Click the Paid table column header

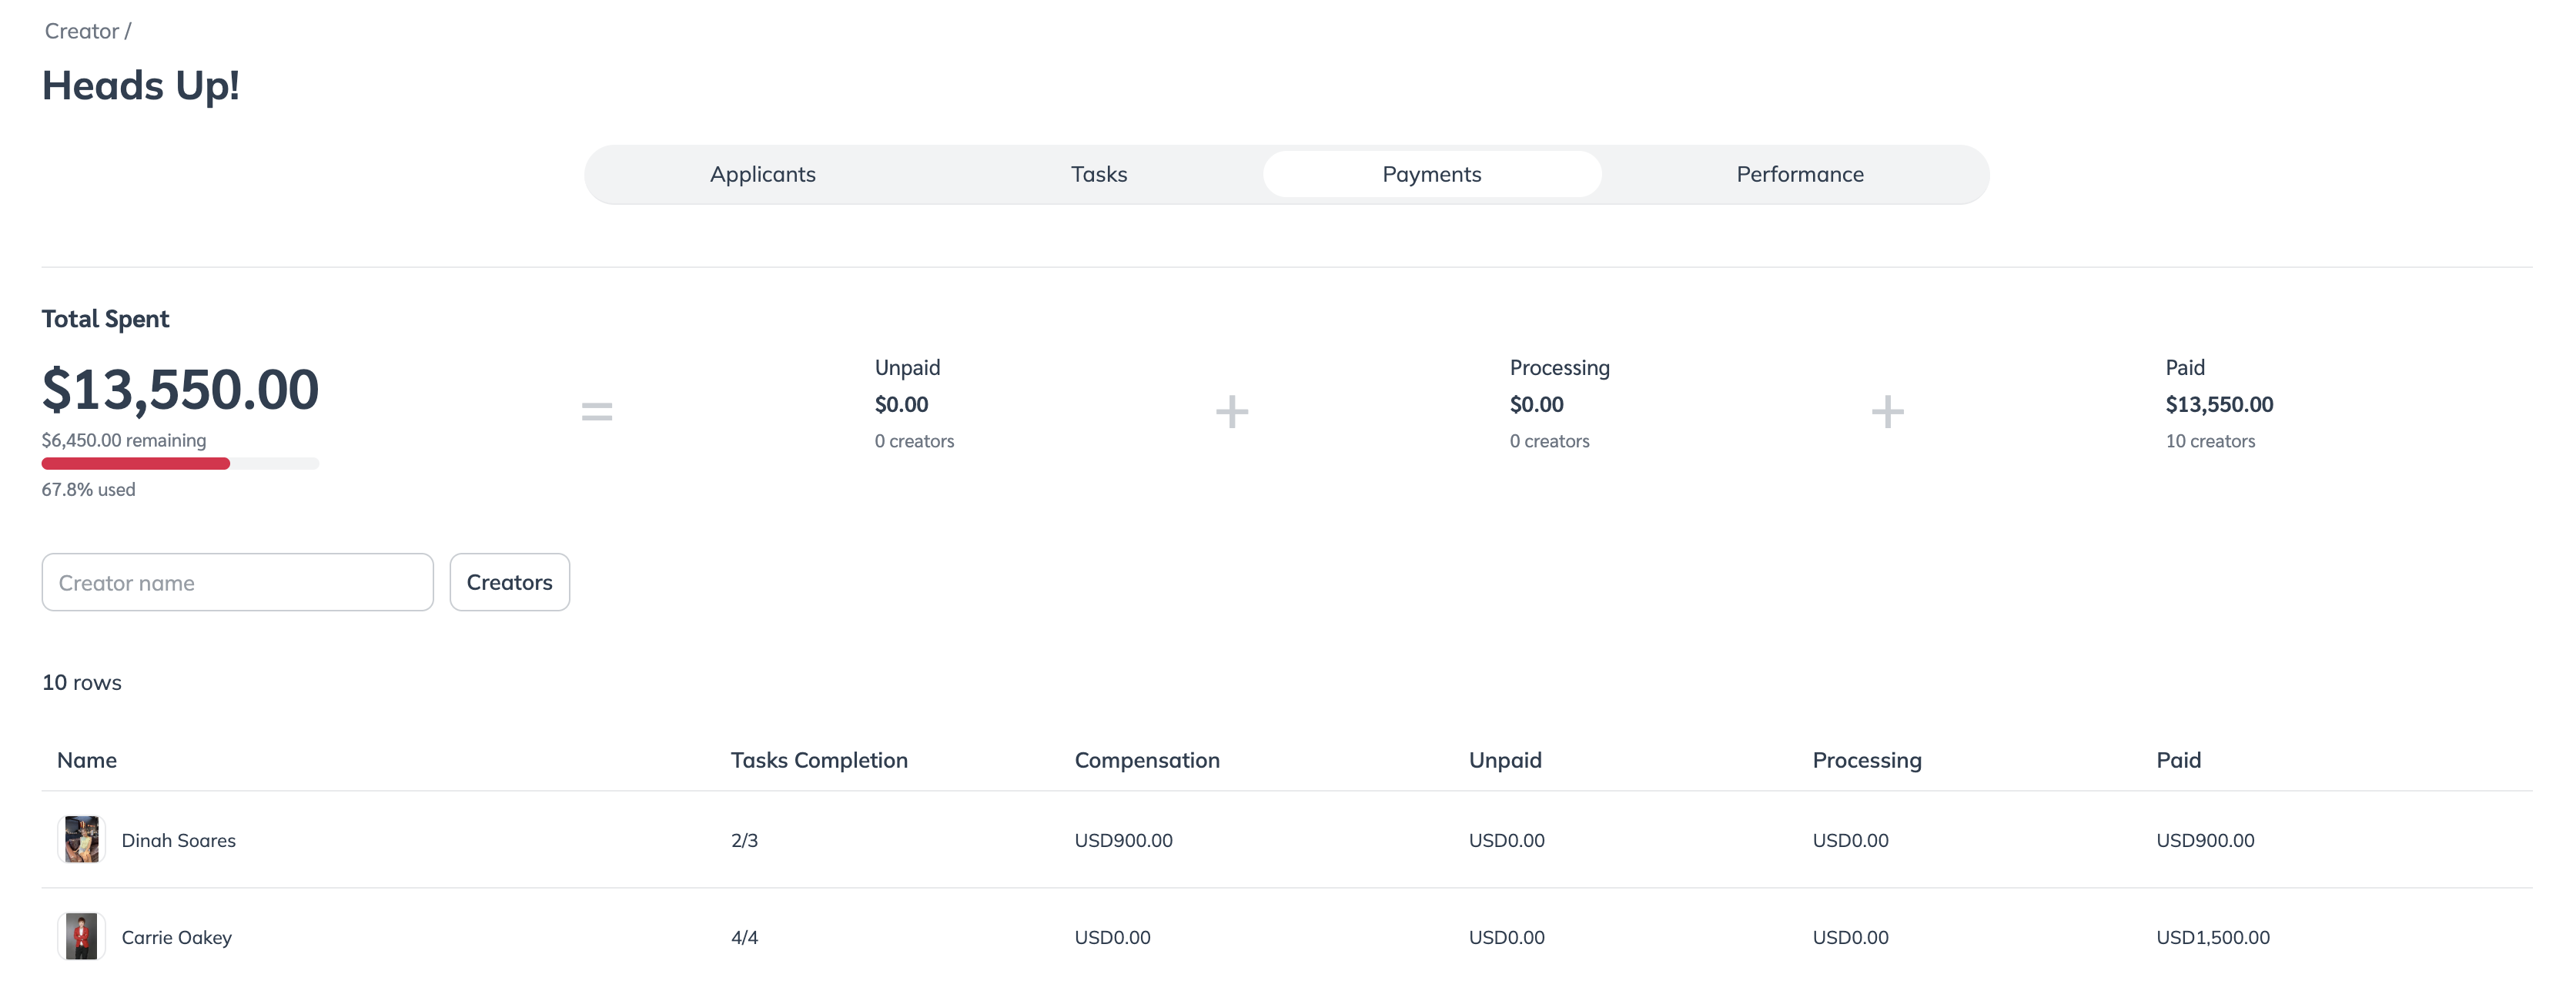coord(2178,760)
